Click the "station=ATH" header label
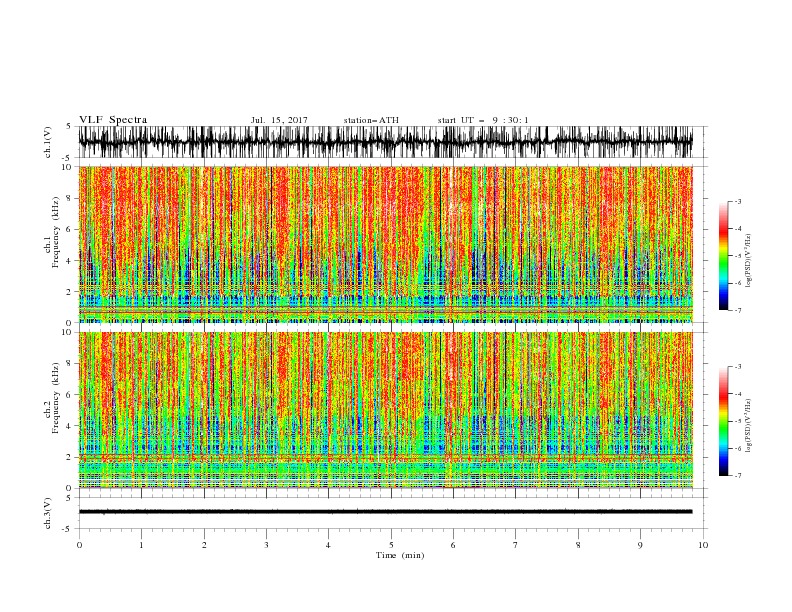This screenshot has width=792, height=612. coord(371,120)
